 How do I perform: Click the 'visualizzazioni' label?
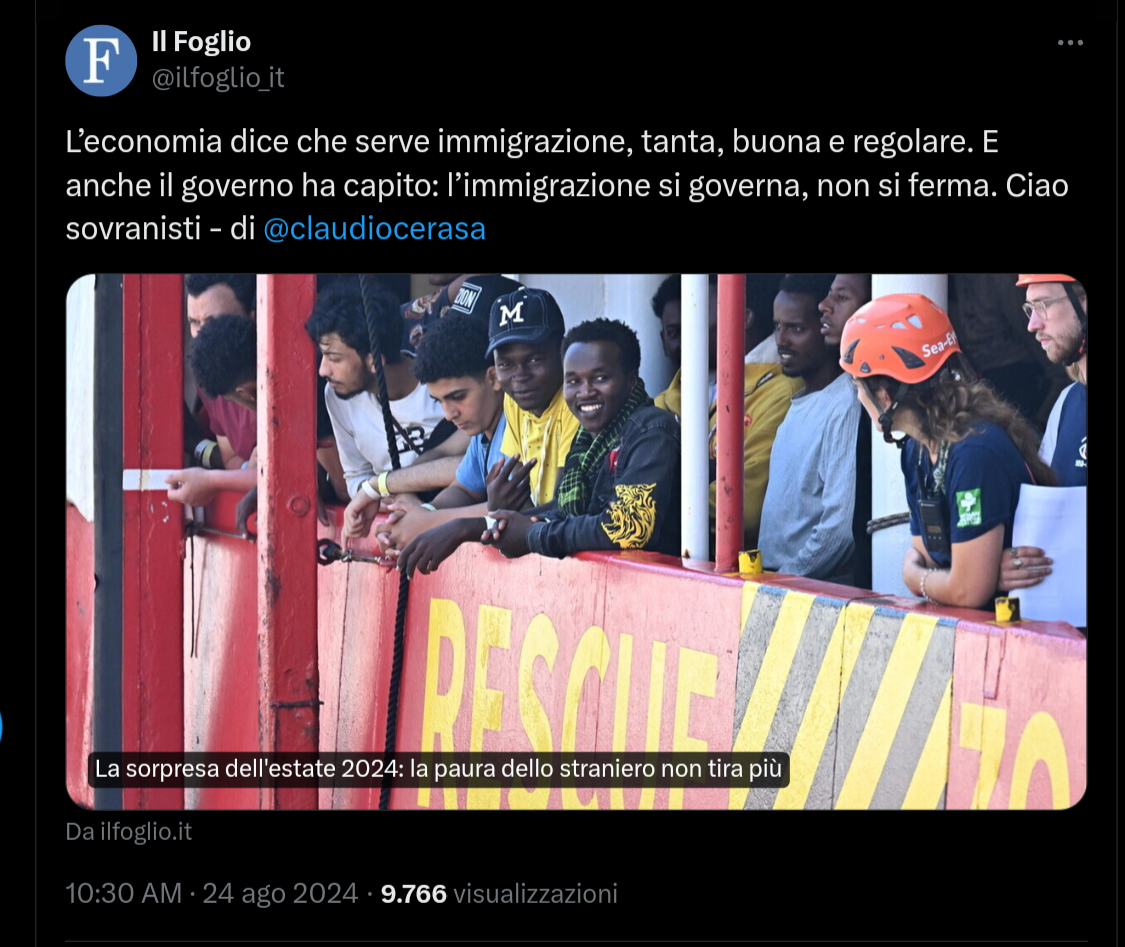pos(535,894)
